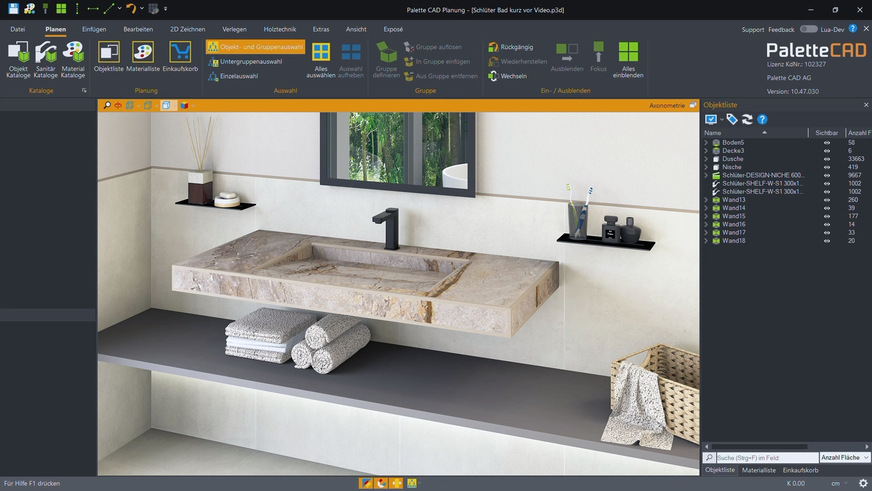Expand the Kataloge group dialog launcher
Image resolution: width=872 pixels, height=491 pixels.
coord(84,90)
